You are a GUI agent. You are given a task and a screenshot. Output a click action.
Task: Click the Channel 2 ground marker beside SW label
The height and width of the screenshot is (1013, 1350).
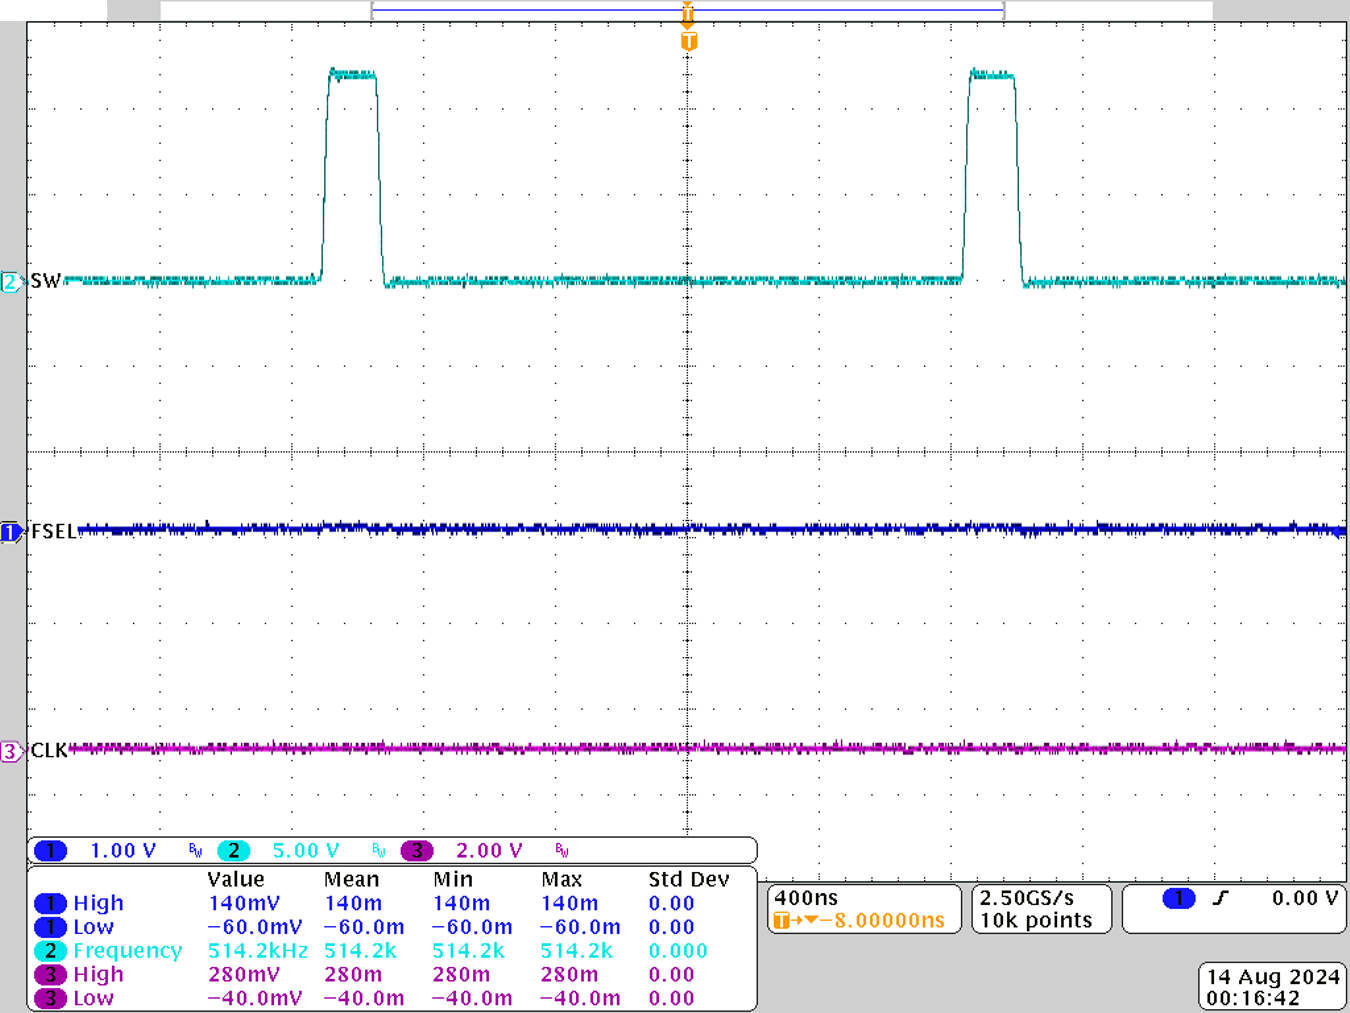[9, 282]
